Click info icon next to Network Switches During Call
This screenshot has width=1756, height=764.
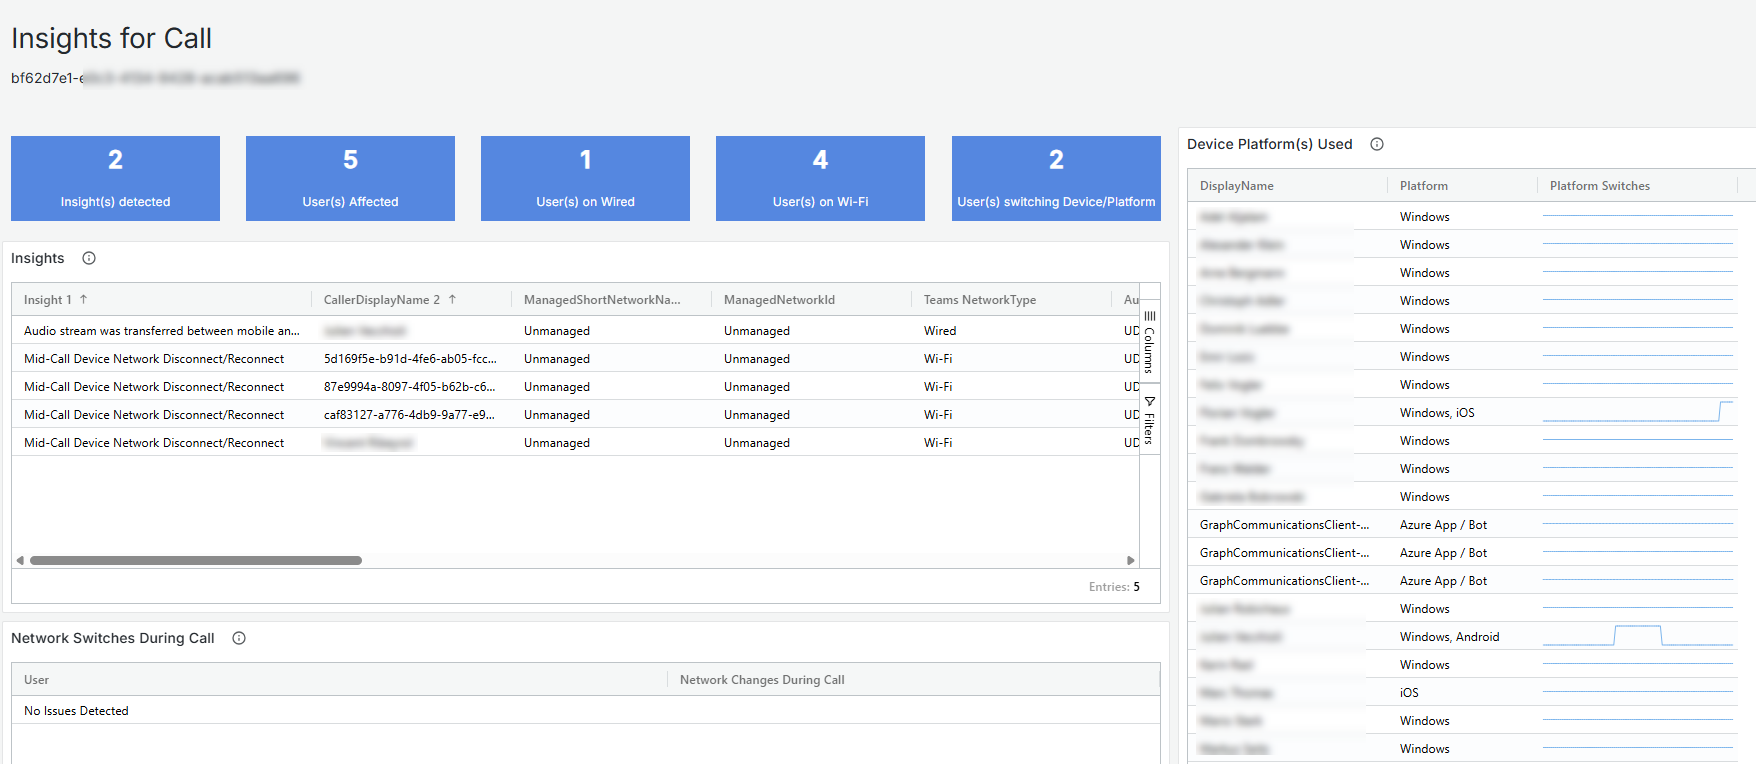coord(239,638)
